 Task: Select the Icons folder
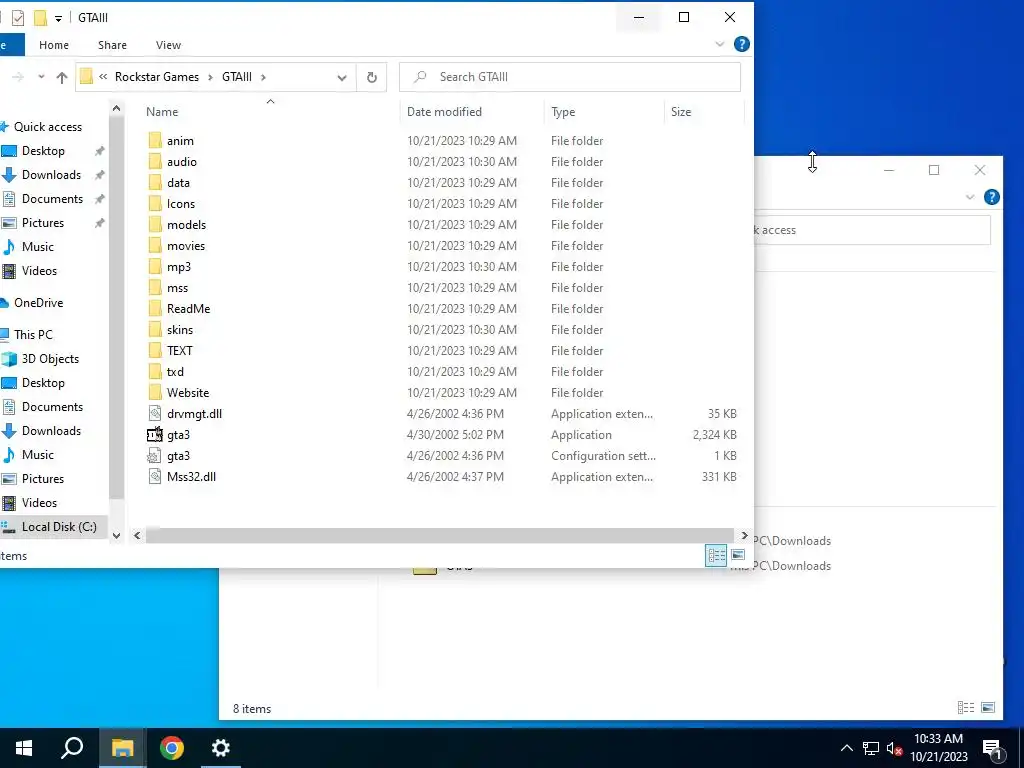[x=181, y=204]
